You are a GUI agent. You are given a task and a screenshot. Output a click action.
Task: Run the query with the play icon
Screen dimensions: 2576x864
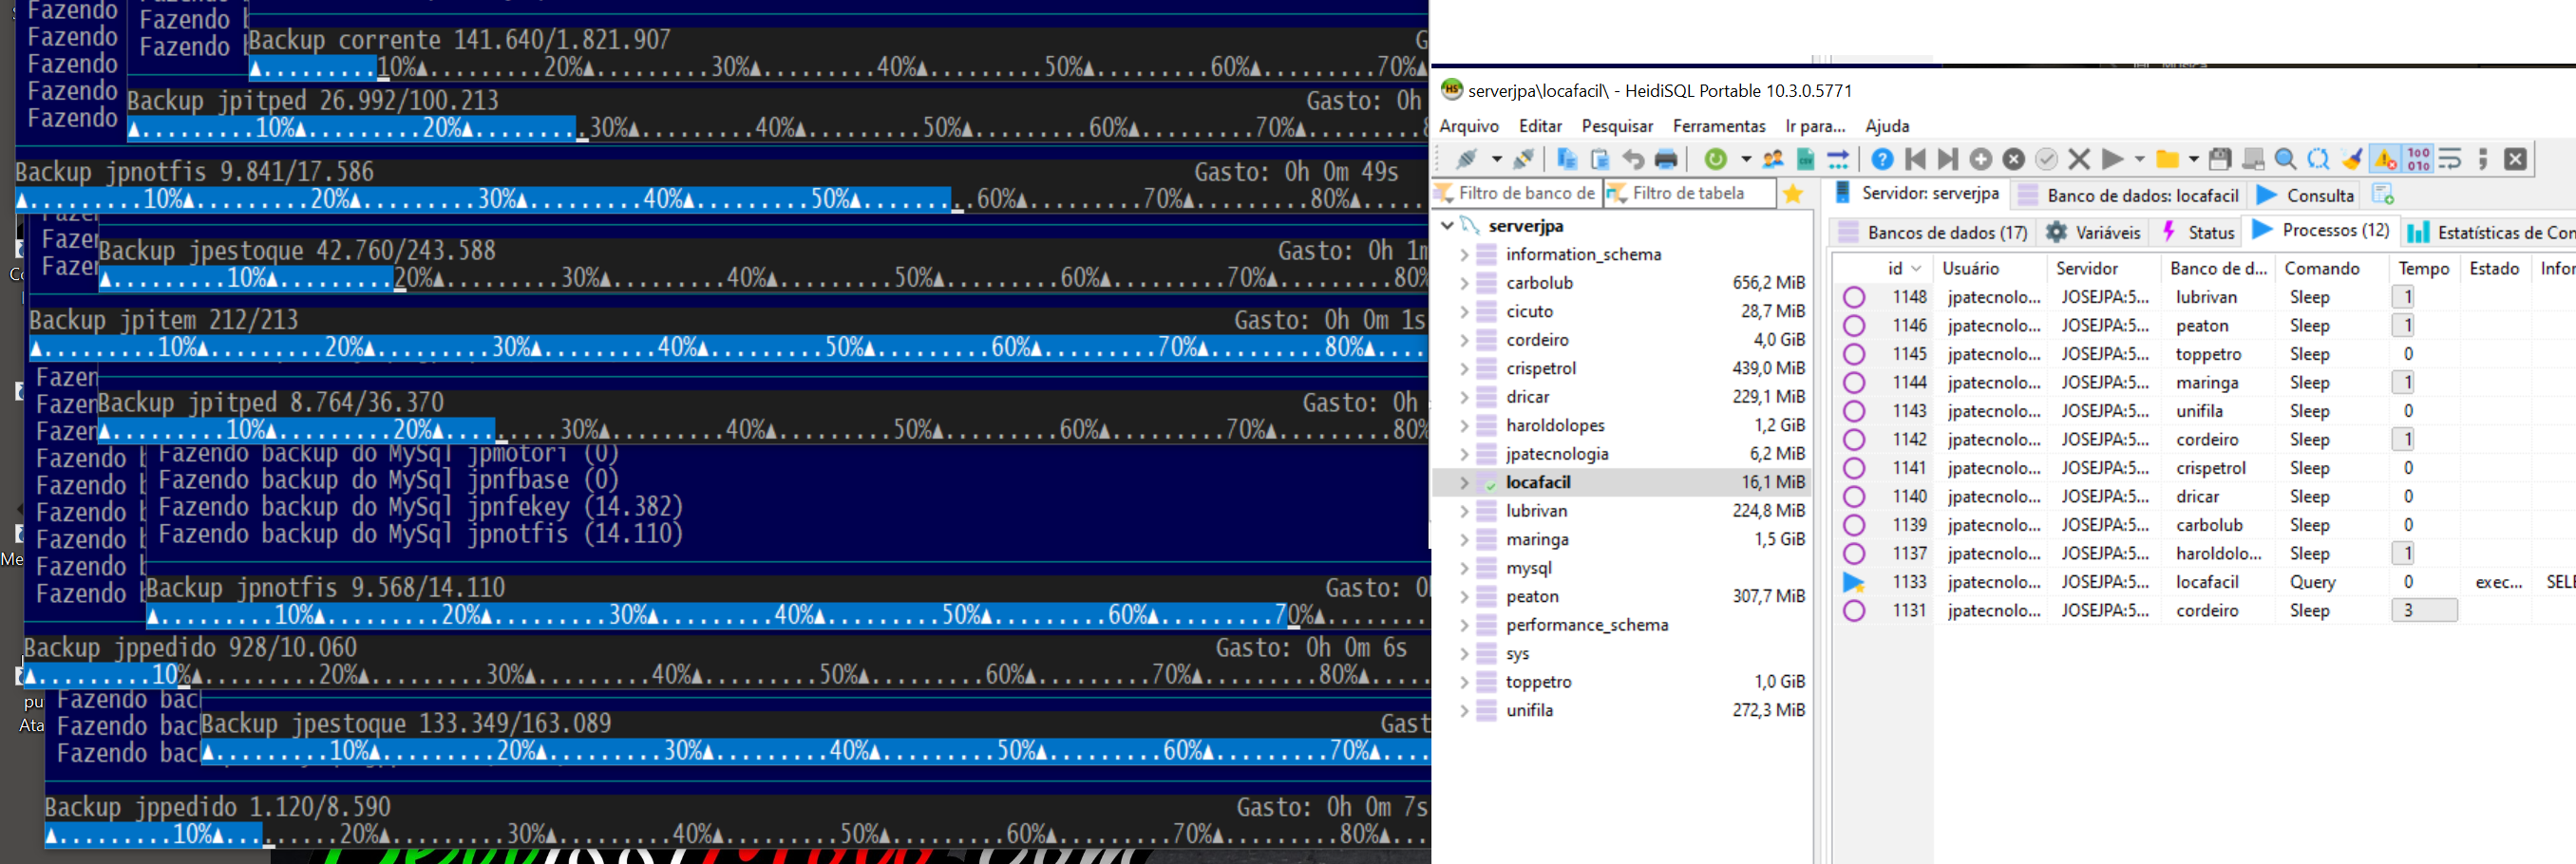coord(2113,159)
